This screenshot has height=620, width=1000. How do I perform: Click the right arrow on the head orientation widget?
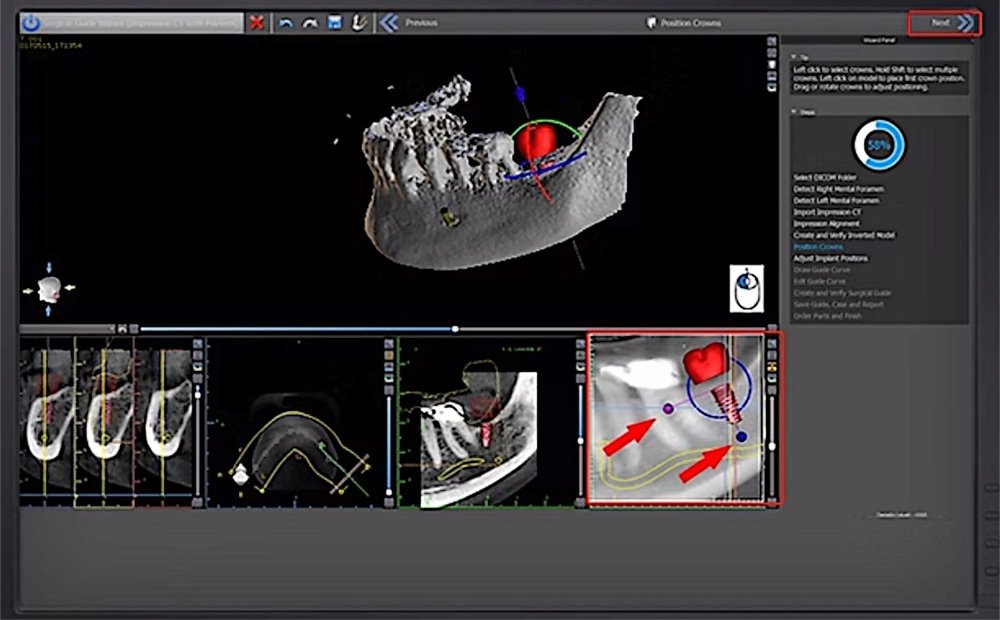coord(70,288)
